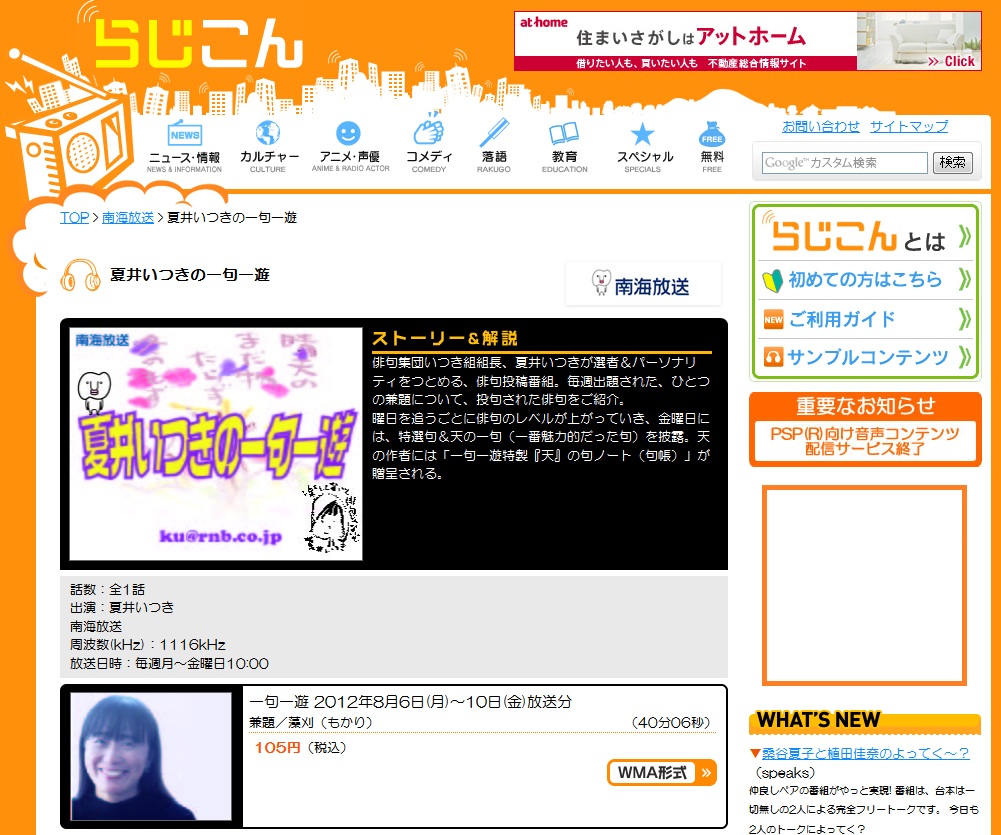Open the News & Information category icon
The image size is (1001, 835).
tap(184, 146)
